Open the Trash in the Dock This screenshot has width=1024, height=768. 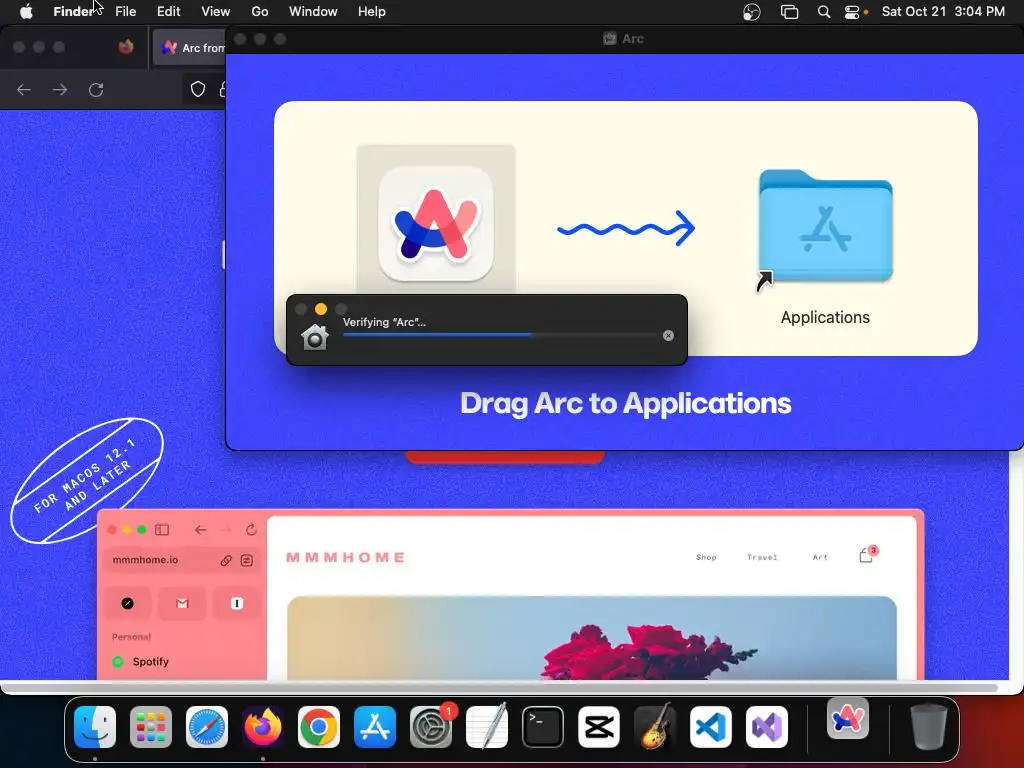tap(929, 726)
